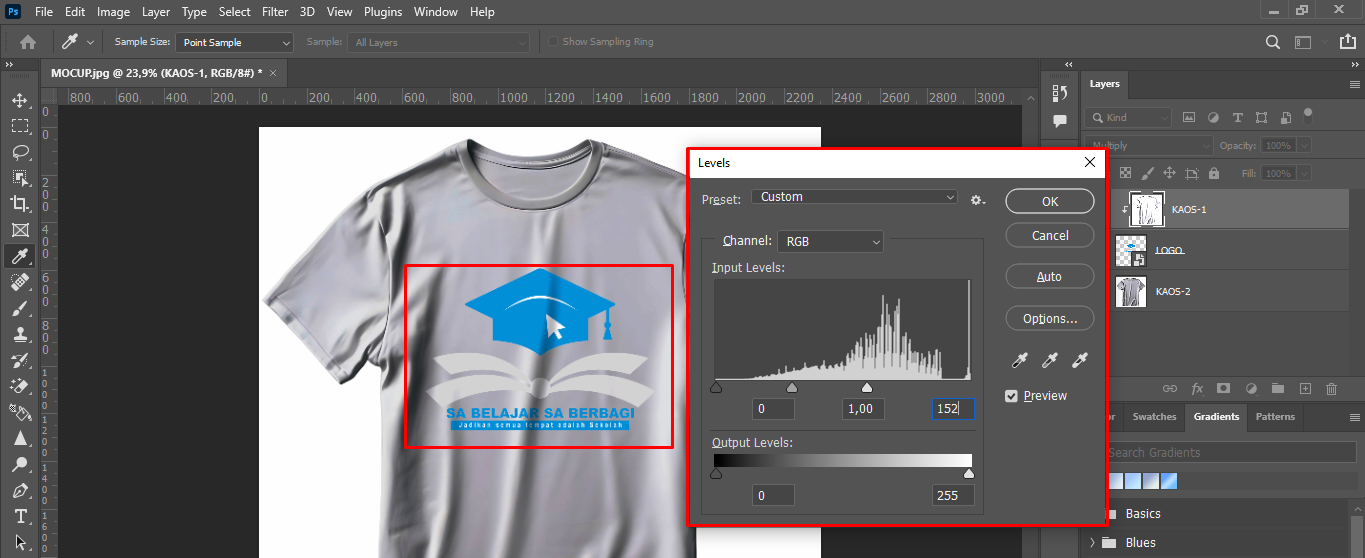1365x558 pixels.
Task: Open the workspace switcher icon
Action: pyautogui.click(x=1305, y=42)
